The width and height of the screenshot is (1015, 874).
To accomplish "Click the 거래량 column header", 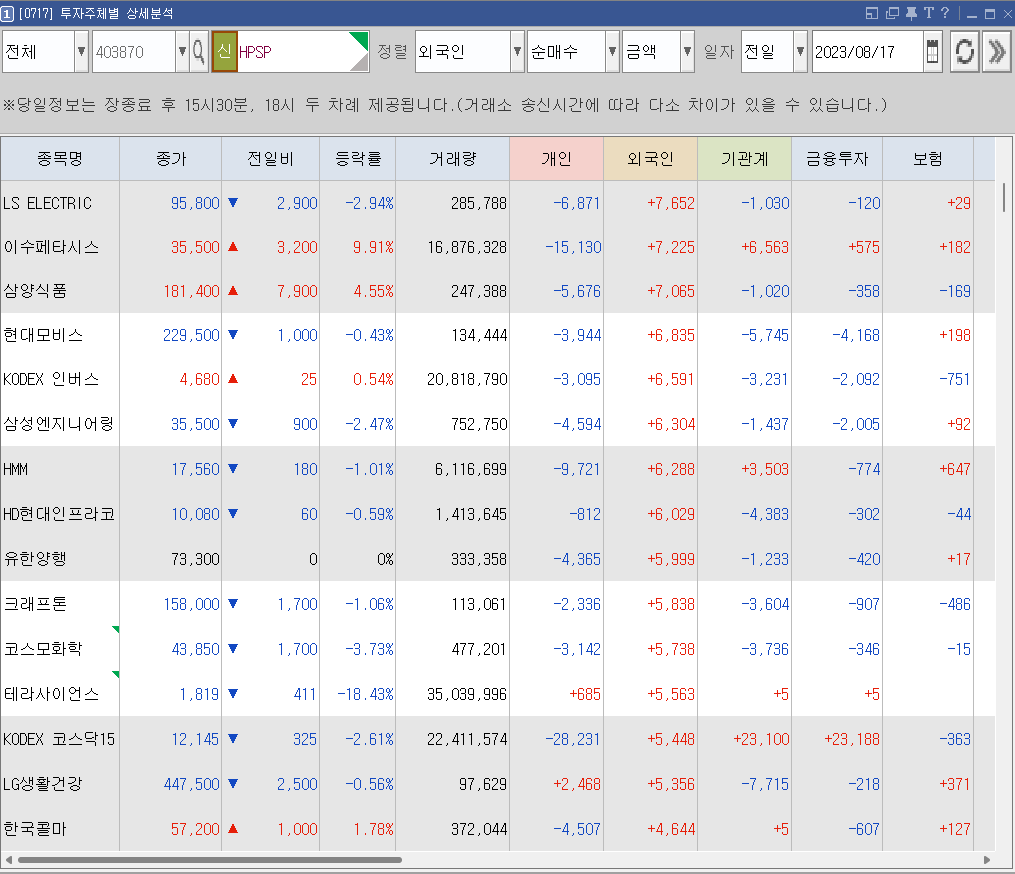I will 452,159.
